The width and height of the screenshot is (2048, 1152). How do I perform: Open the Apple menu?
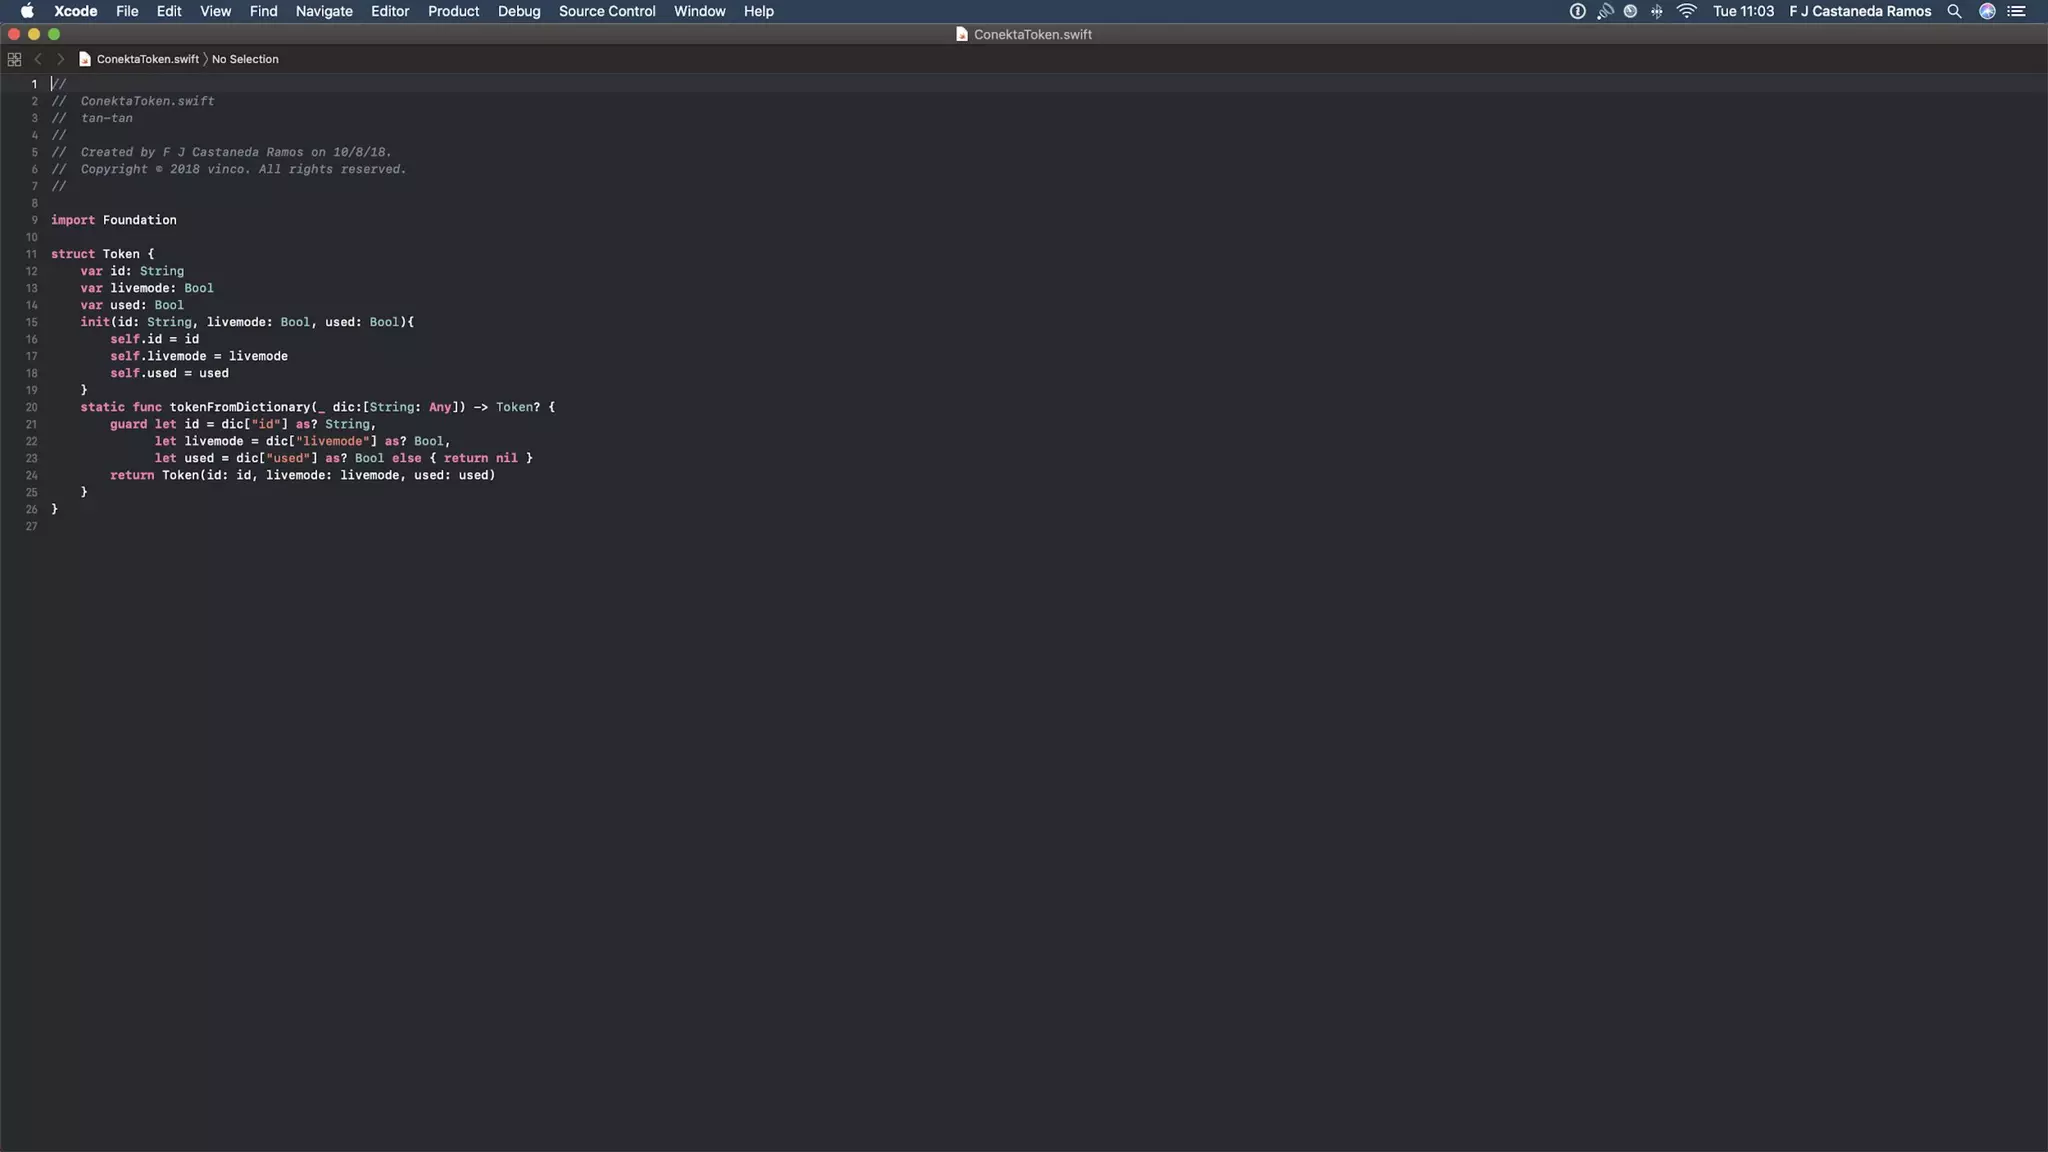pos(27,11)
